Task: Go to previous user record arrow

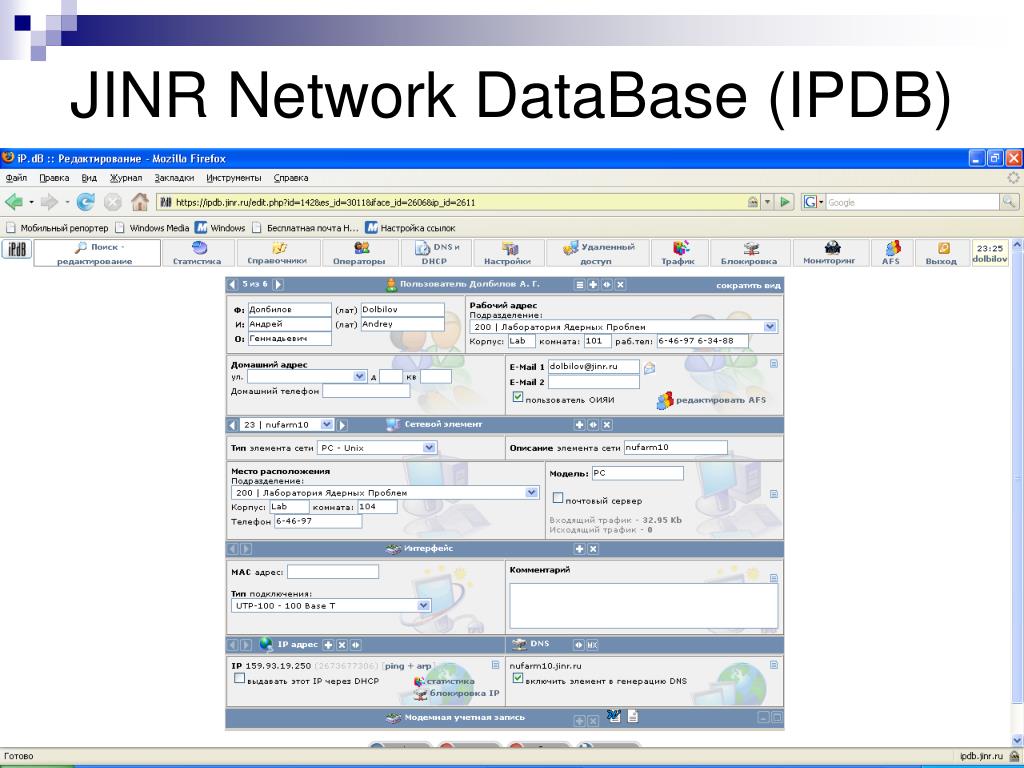Action: point(232,284)
